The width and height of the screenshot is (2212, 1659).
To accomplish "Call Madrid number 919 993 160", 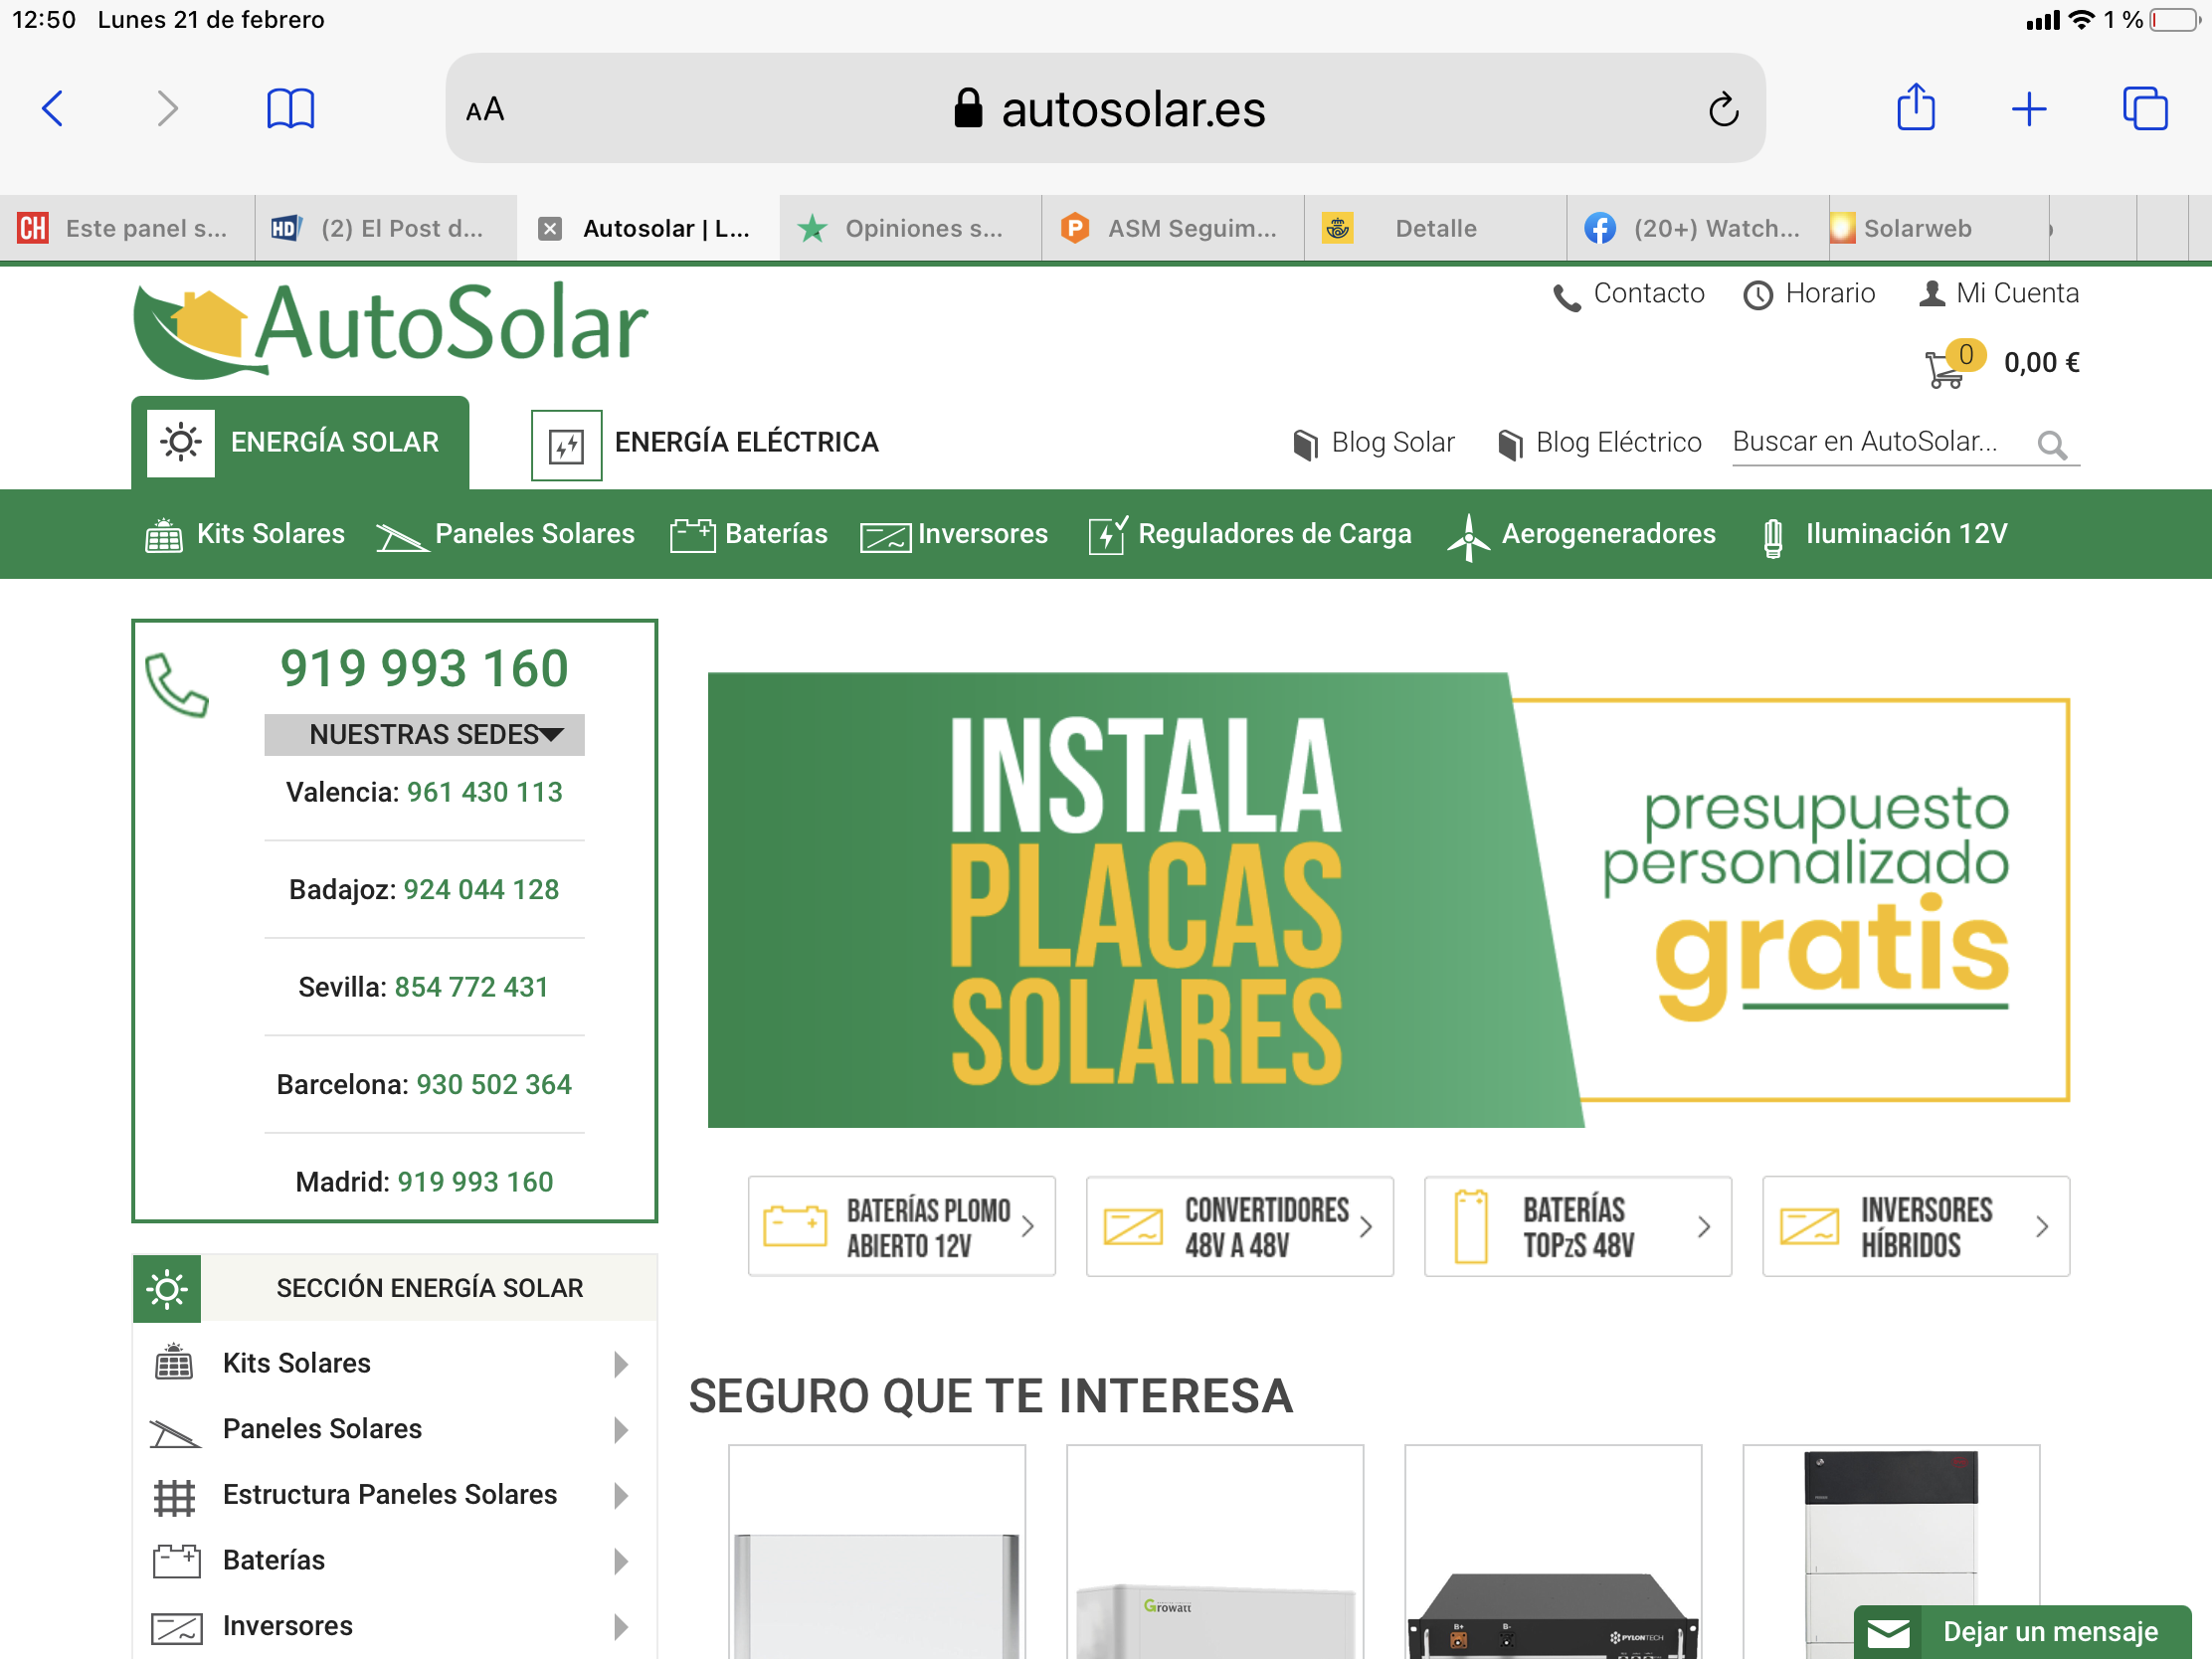I will (x=475, y=1183).
